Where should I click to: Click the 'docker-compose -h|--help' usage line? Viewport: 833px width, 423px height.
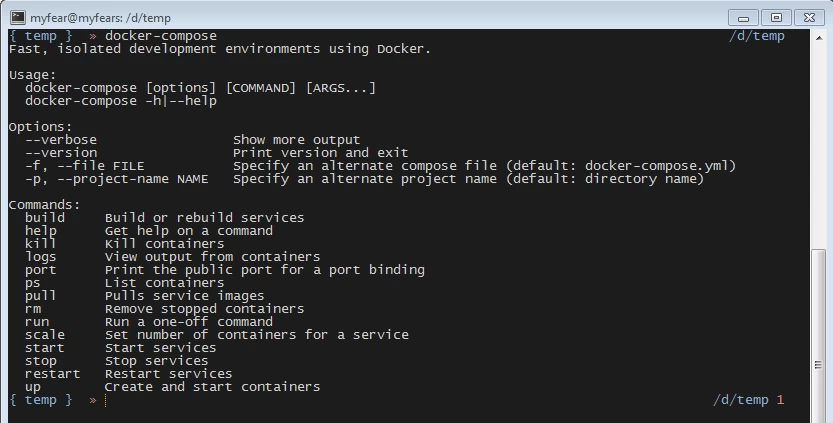pos(121,101)
